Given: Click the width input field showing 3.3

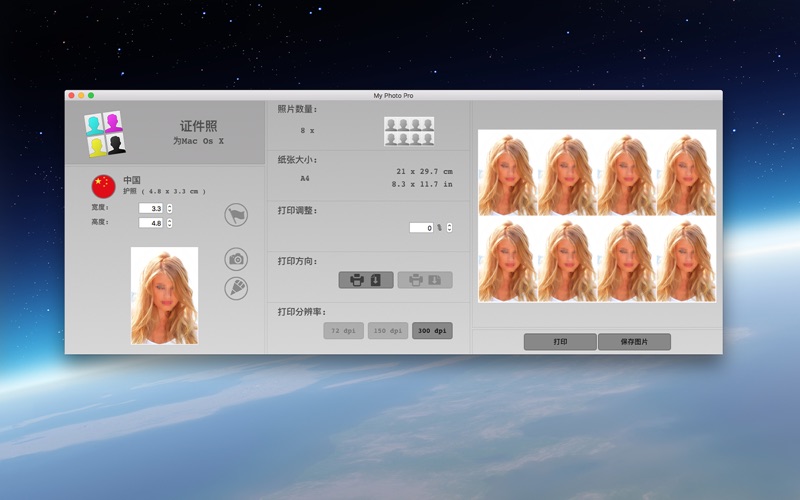Looking at the screenshot, I should click(x=151, y=208).
